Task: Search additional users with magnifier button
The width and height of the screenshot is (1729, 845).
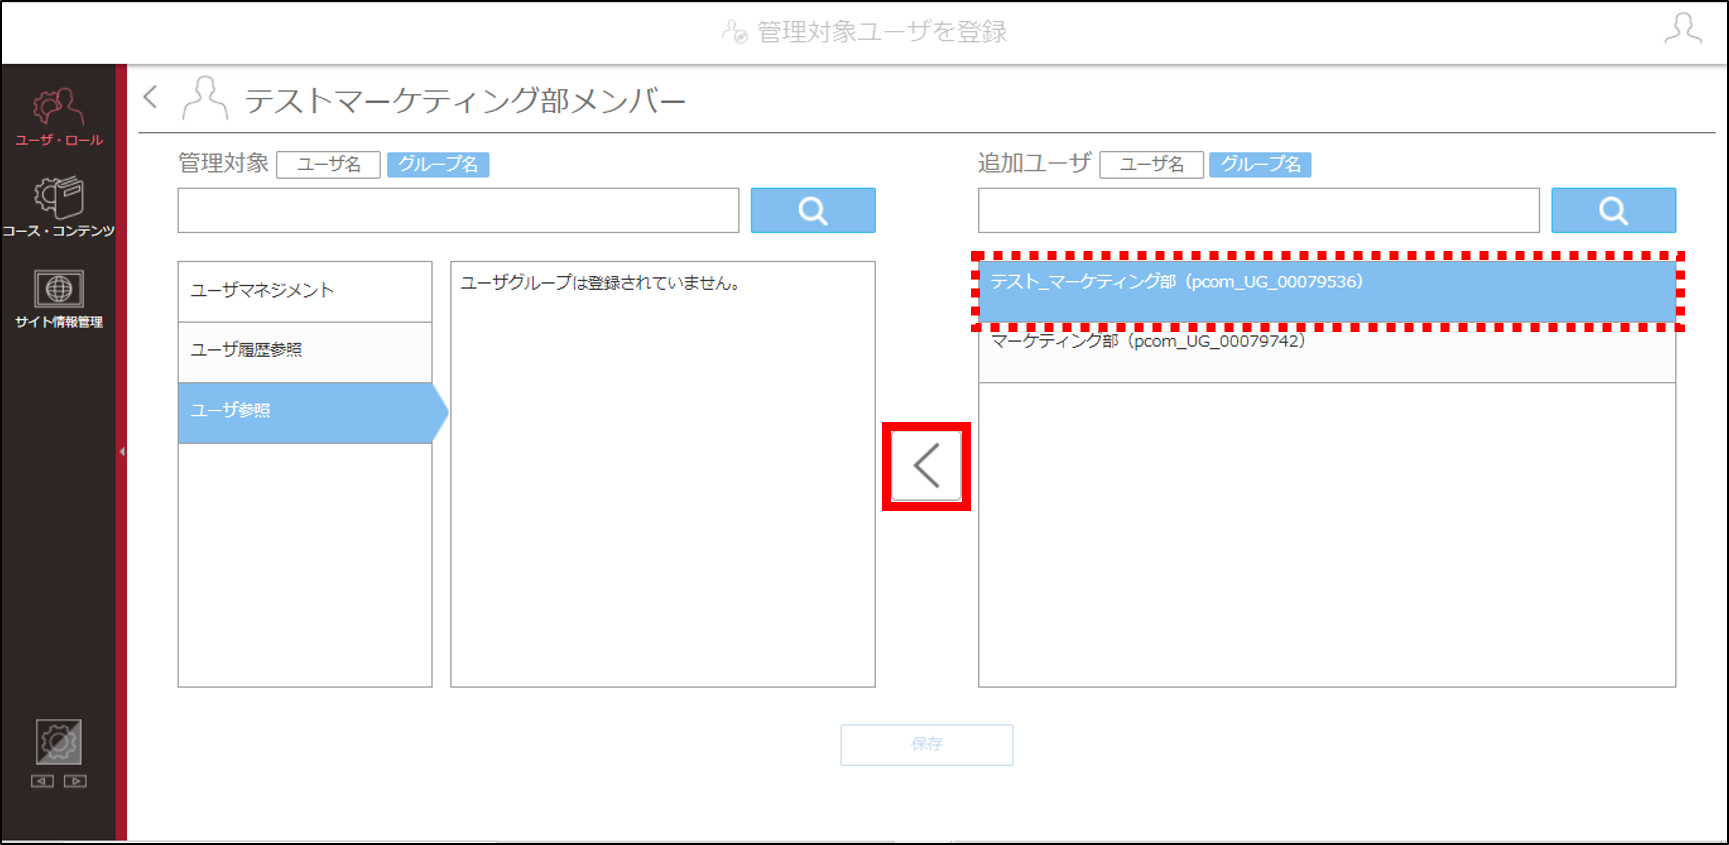Action: pos(1613,210)
